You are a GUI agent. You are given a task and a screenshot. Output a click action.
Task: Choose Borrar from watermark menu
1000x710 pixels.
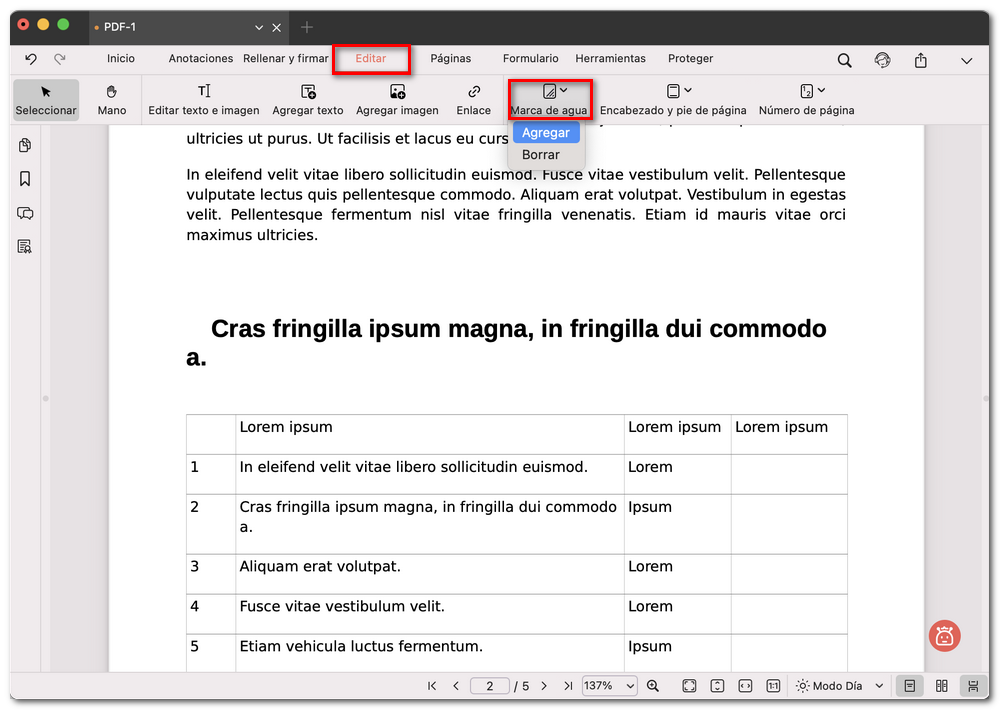pyautogui.click(x=541, y=155)
